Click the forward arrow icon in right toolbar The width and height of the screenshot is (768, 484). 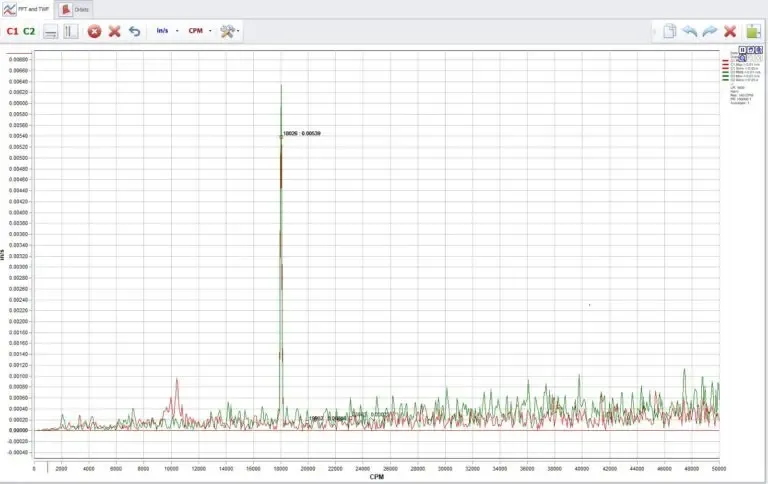pyautogui.click(x=710, y=31)
